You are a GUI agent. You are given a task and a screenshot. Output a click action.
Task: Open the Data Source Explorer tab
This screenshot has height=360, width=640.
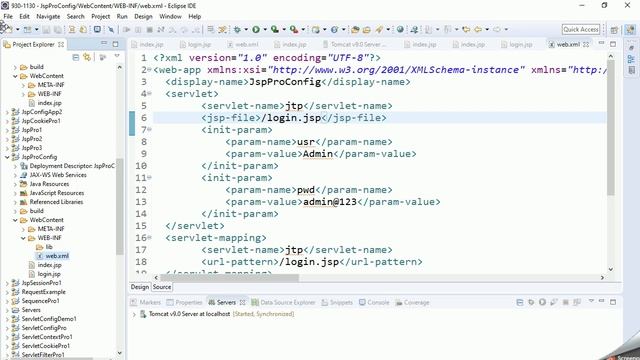(x=283, y=302)
